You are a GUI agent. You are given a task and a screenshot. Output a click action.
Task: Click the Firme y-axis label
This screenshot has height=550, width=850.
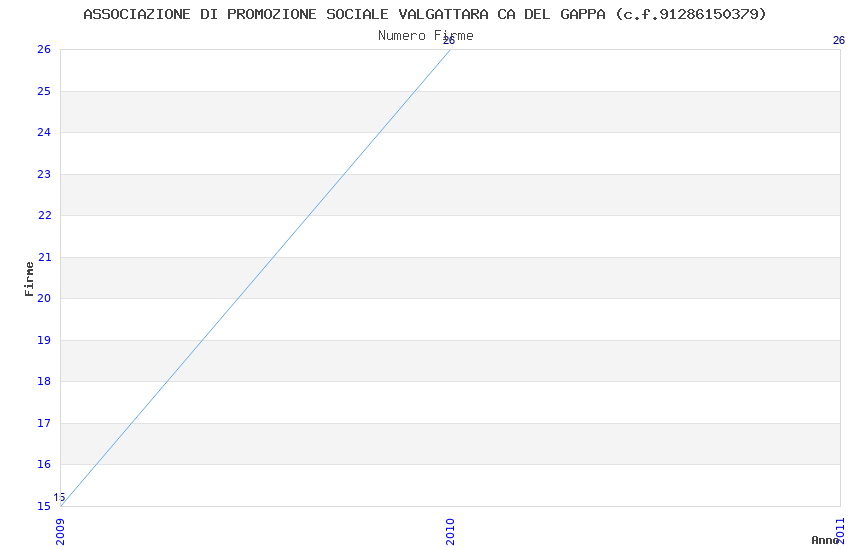pyautogui.click(x=29, y=279)
